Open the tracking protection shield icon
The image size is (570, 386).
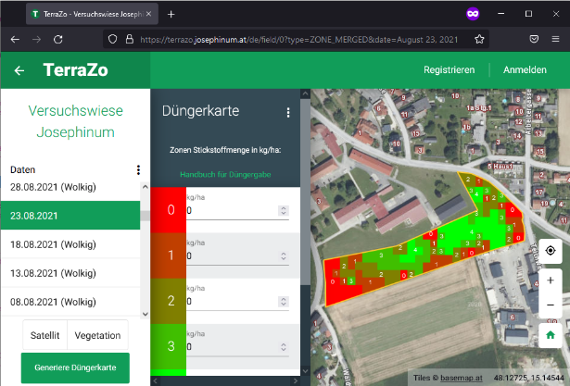point(113,39)
